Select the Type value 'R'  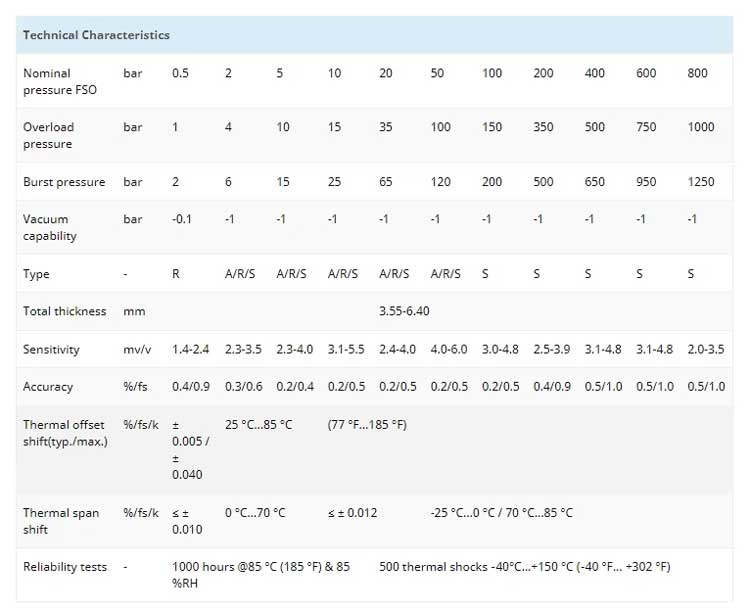(176, 274)
